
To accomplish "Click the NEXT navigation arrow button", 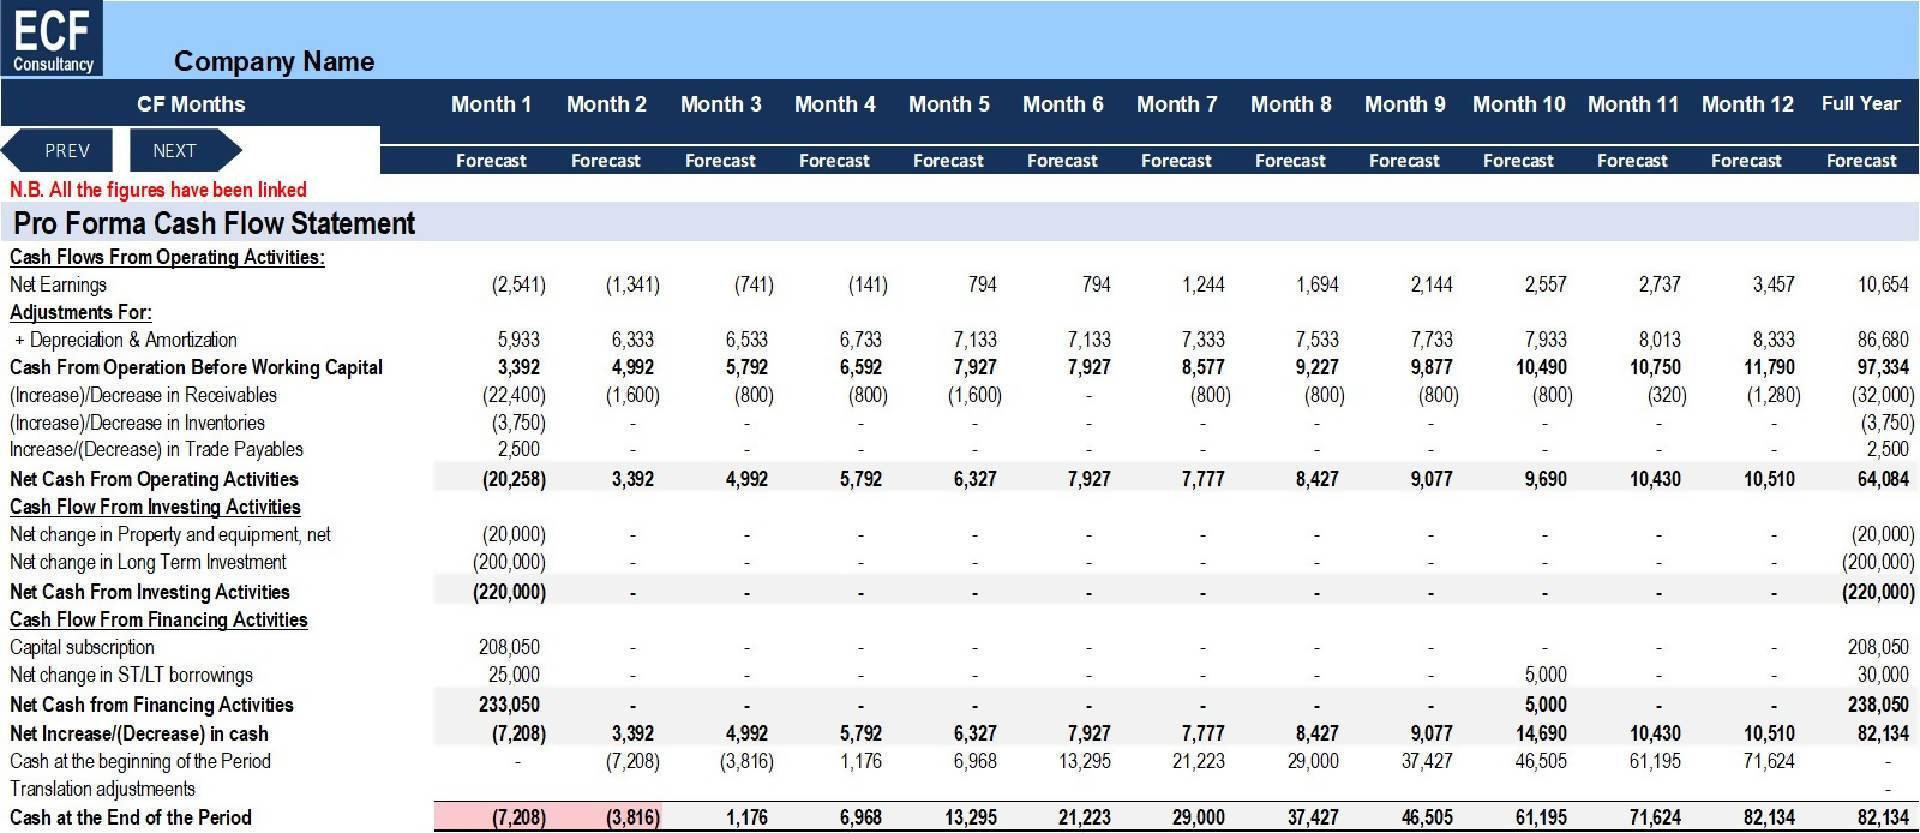I will [x=184, y=151].
